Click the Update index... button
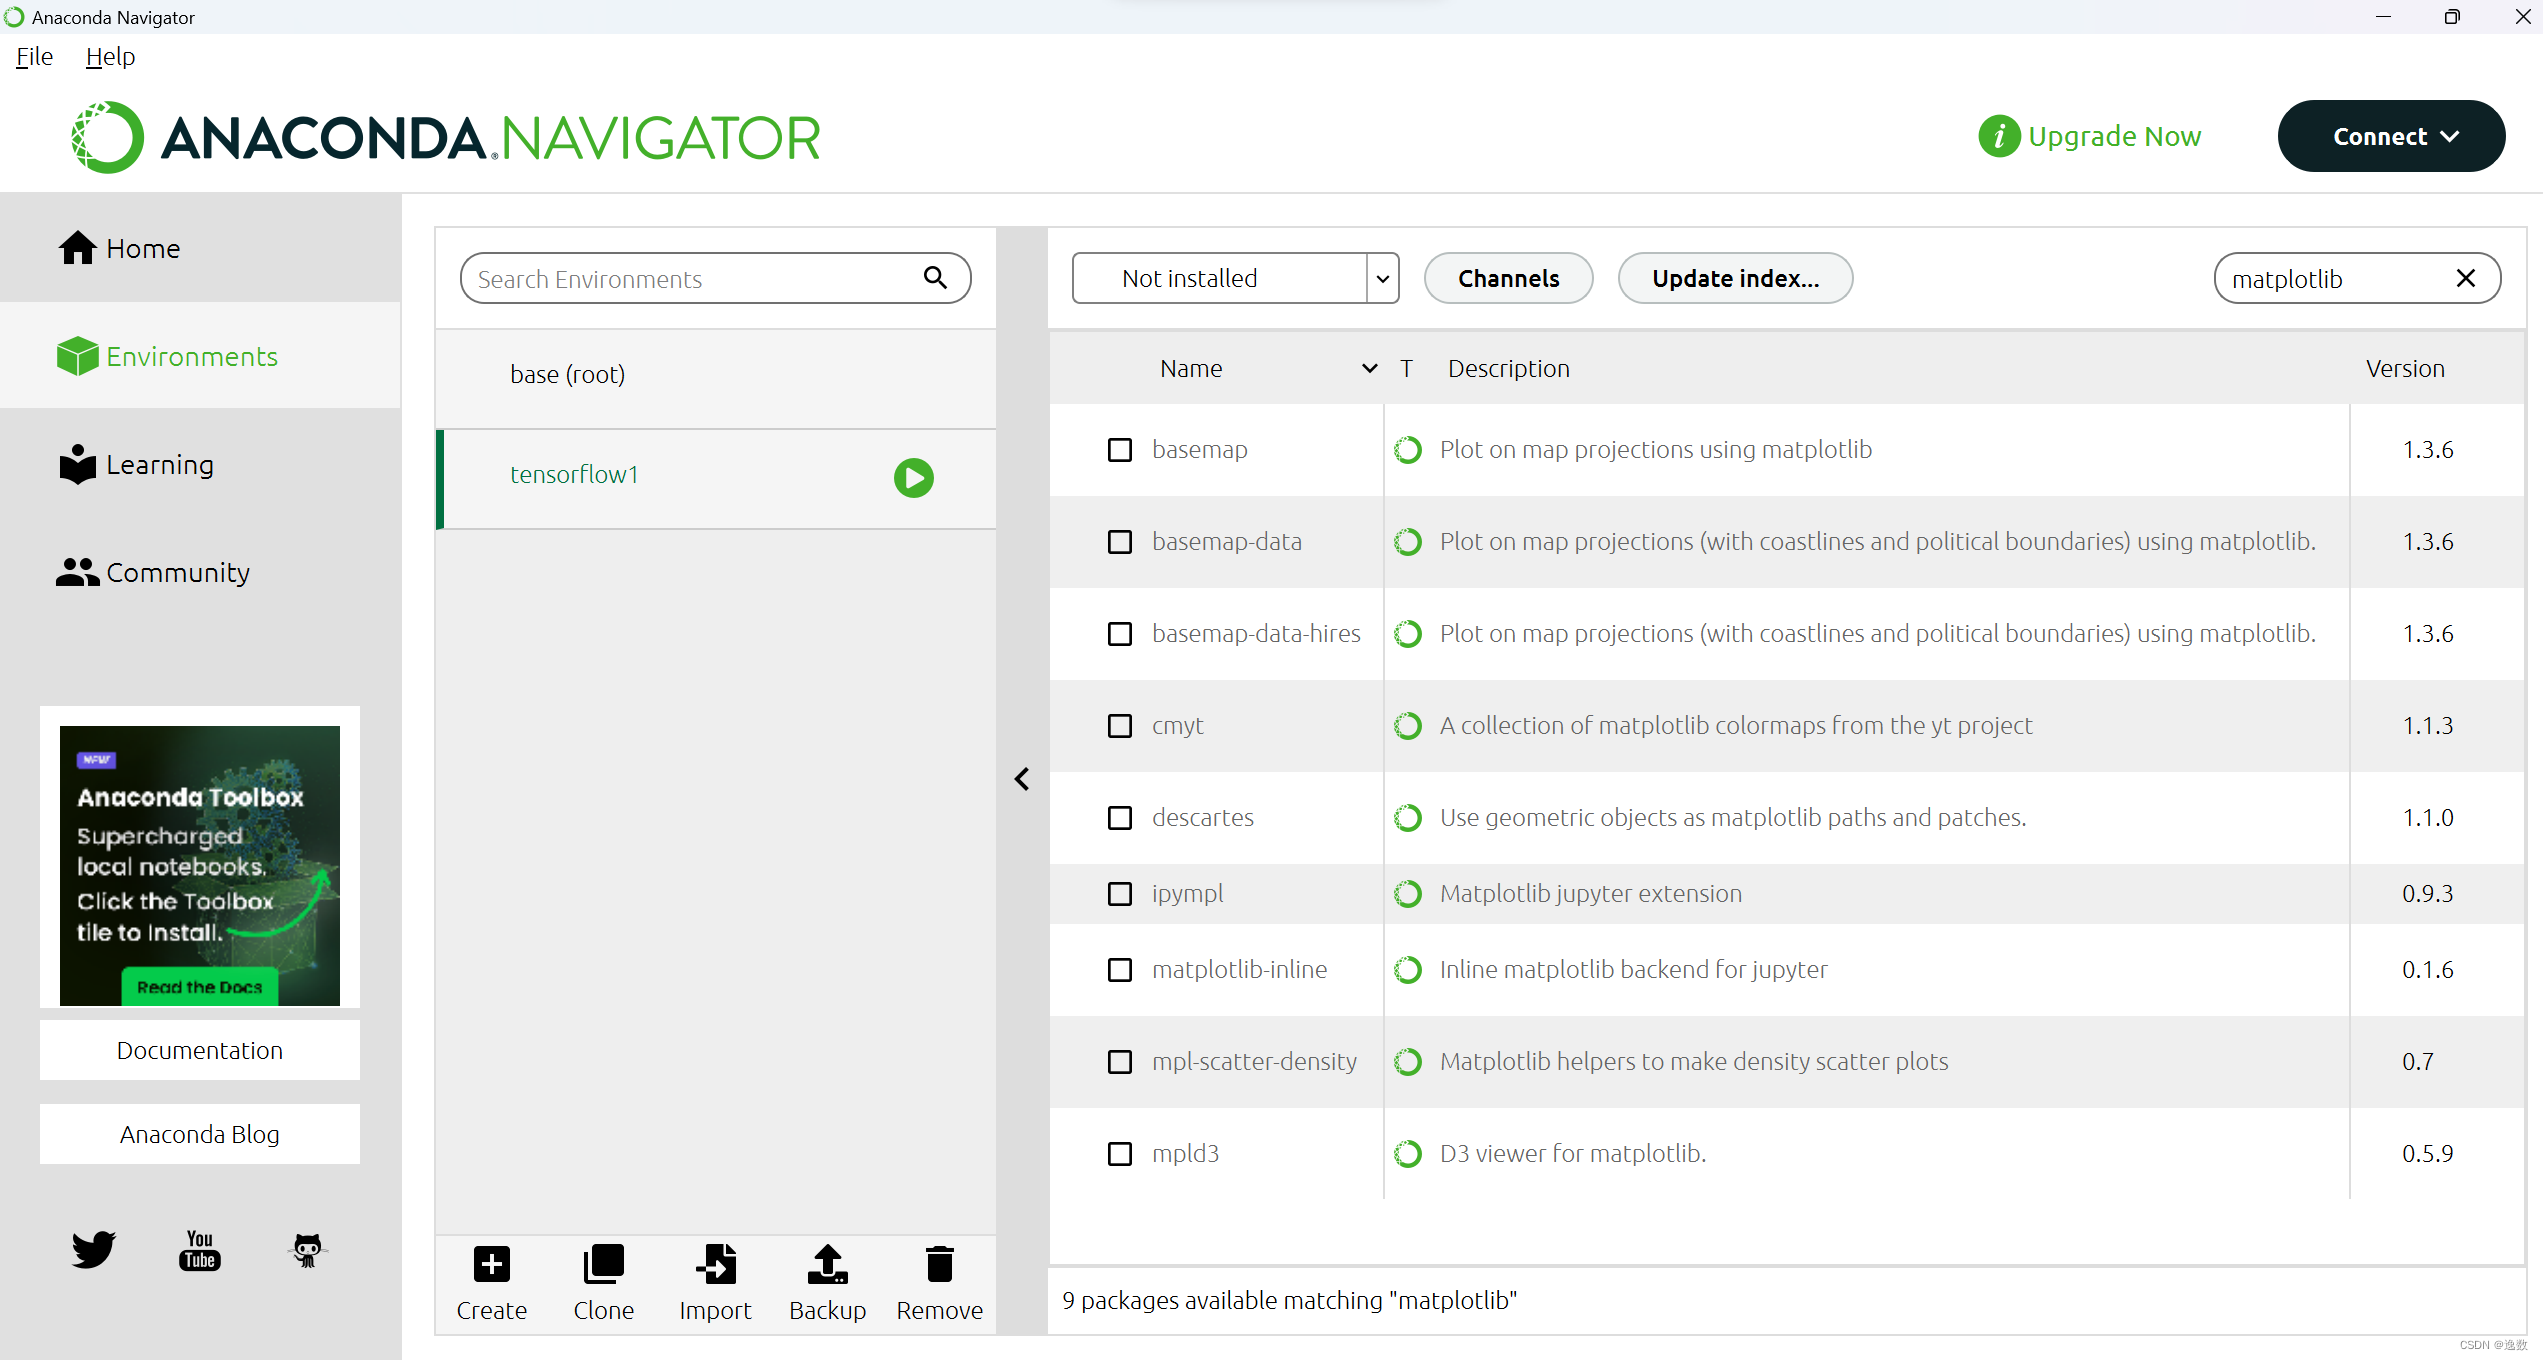Viewport: 2543px width, 1360px height. click(1735, 278)
